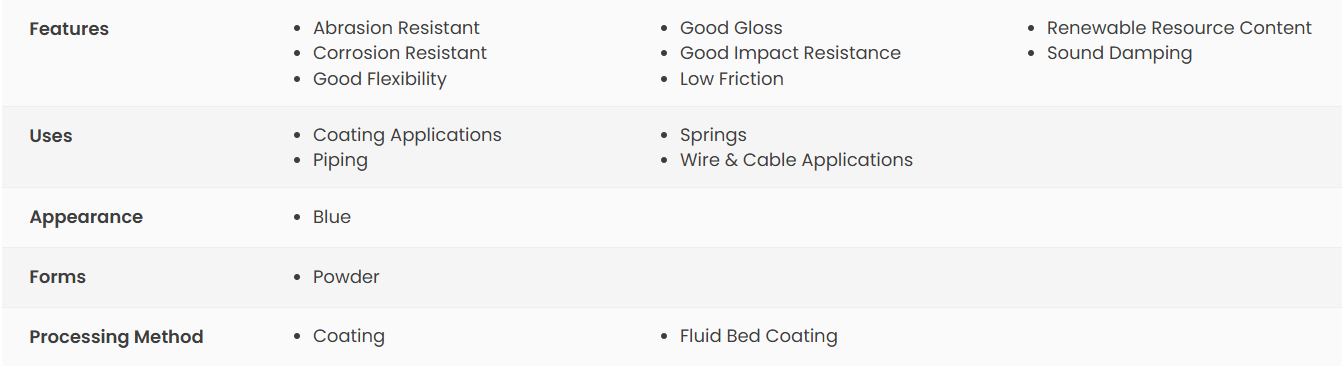Select Piping under Uses
This screenshot has width=1342, height=369.
tap(340, 160)
